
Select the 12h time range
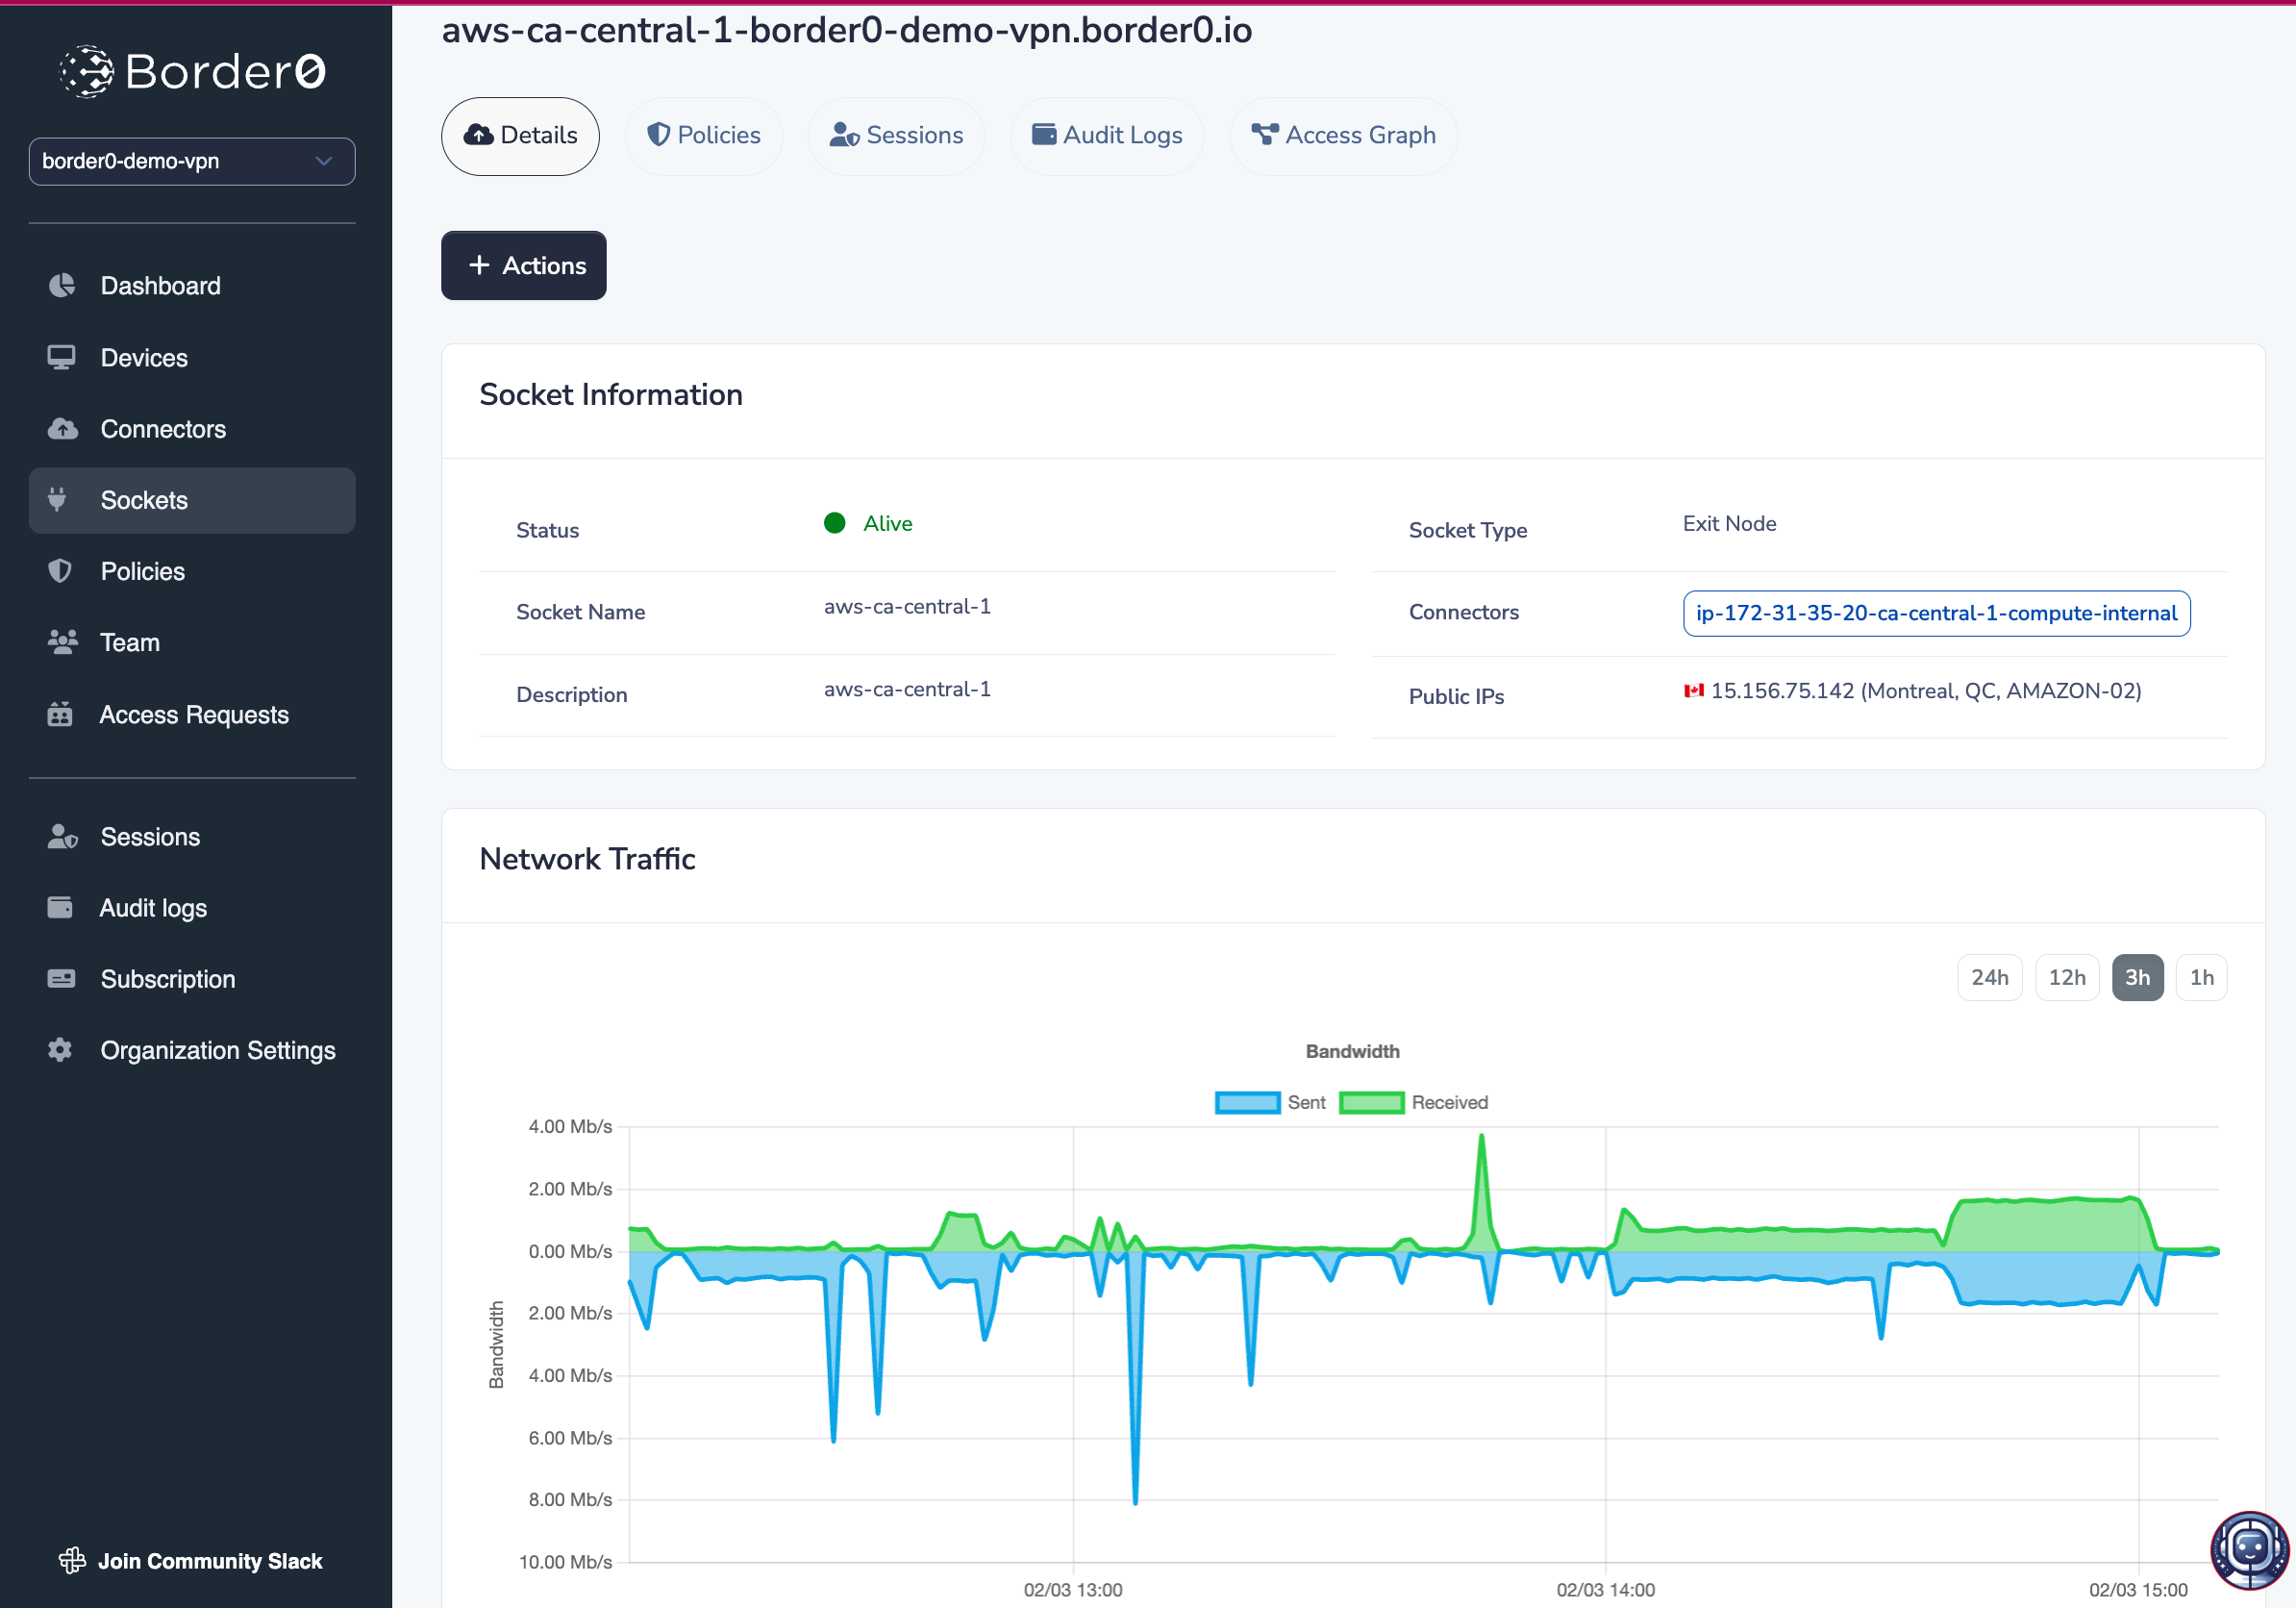pyautogui.click(x=2067, y=977)
